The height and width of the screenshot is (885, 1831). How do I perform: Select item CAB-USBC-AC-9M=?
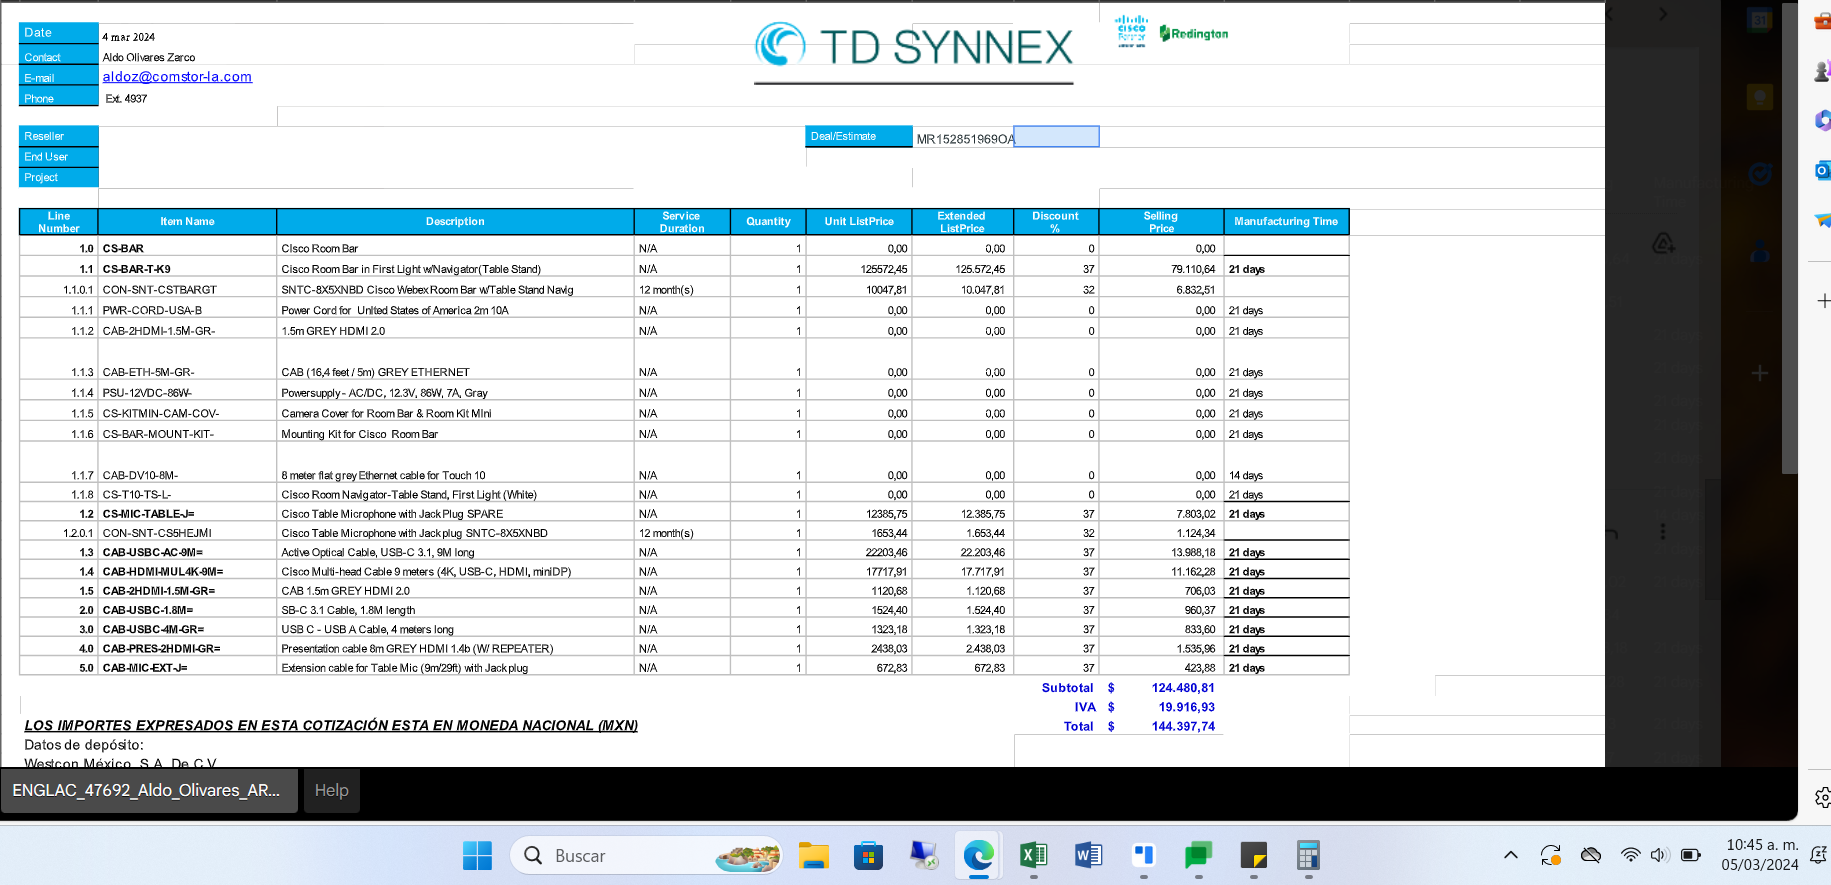[152, 552]
